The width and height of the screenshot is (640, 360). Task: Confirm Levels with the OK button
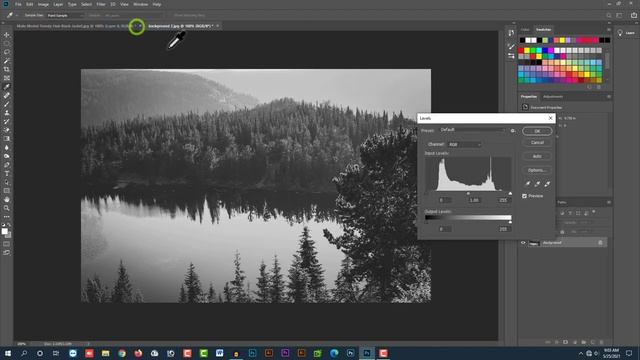pos(537,131)
